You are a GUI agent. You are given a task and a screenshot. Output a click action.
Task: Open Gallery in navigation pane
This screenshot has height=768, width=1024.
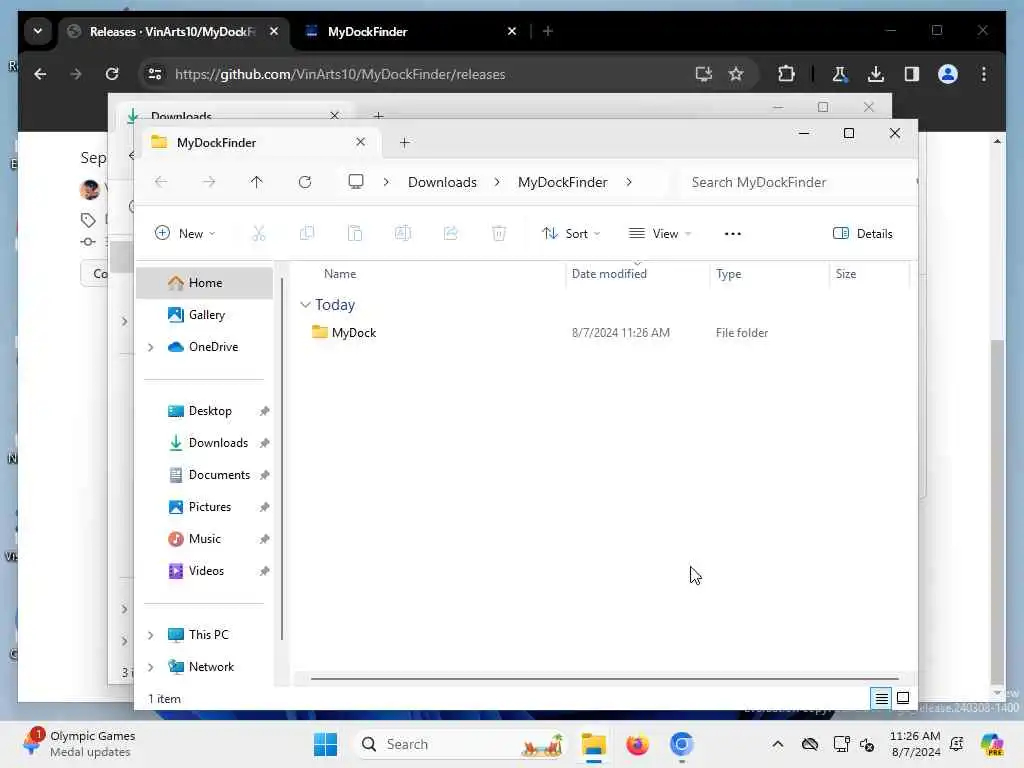(204, 315)
